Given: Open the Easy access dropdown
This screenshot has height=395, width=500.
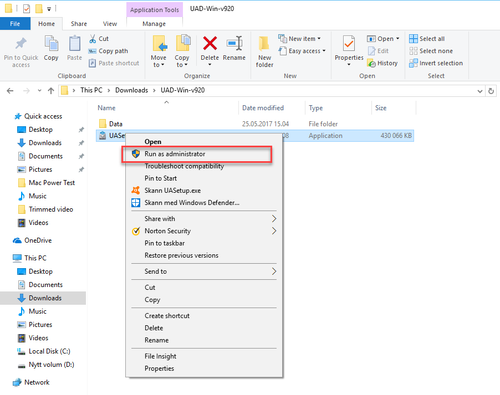Looking at the screenshot, I should coord(302,51).
